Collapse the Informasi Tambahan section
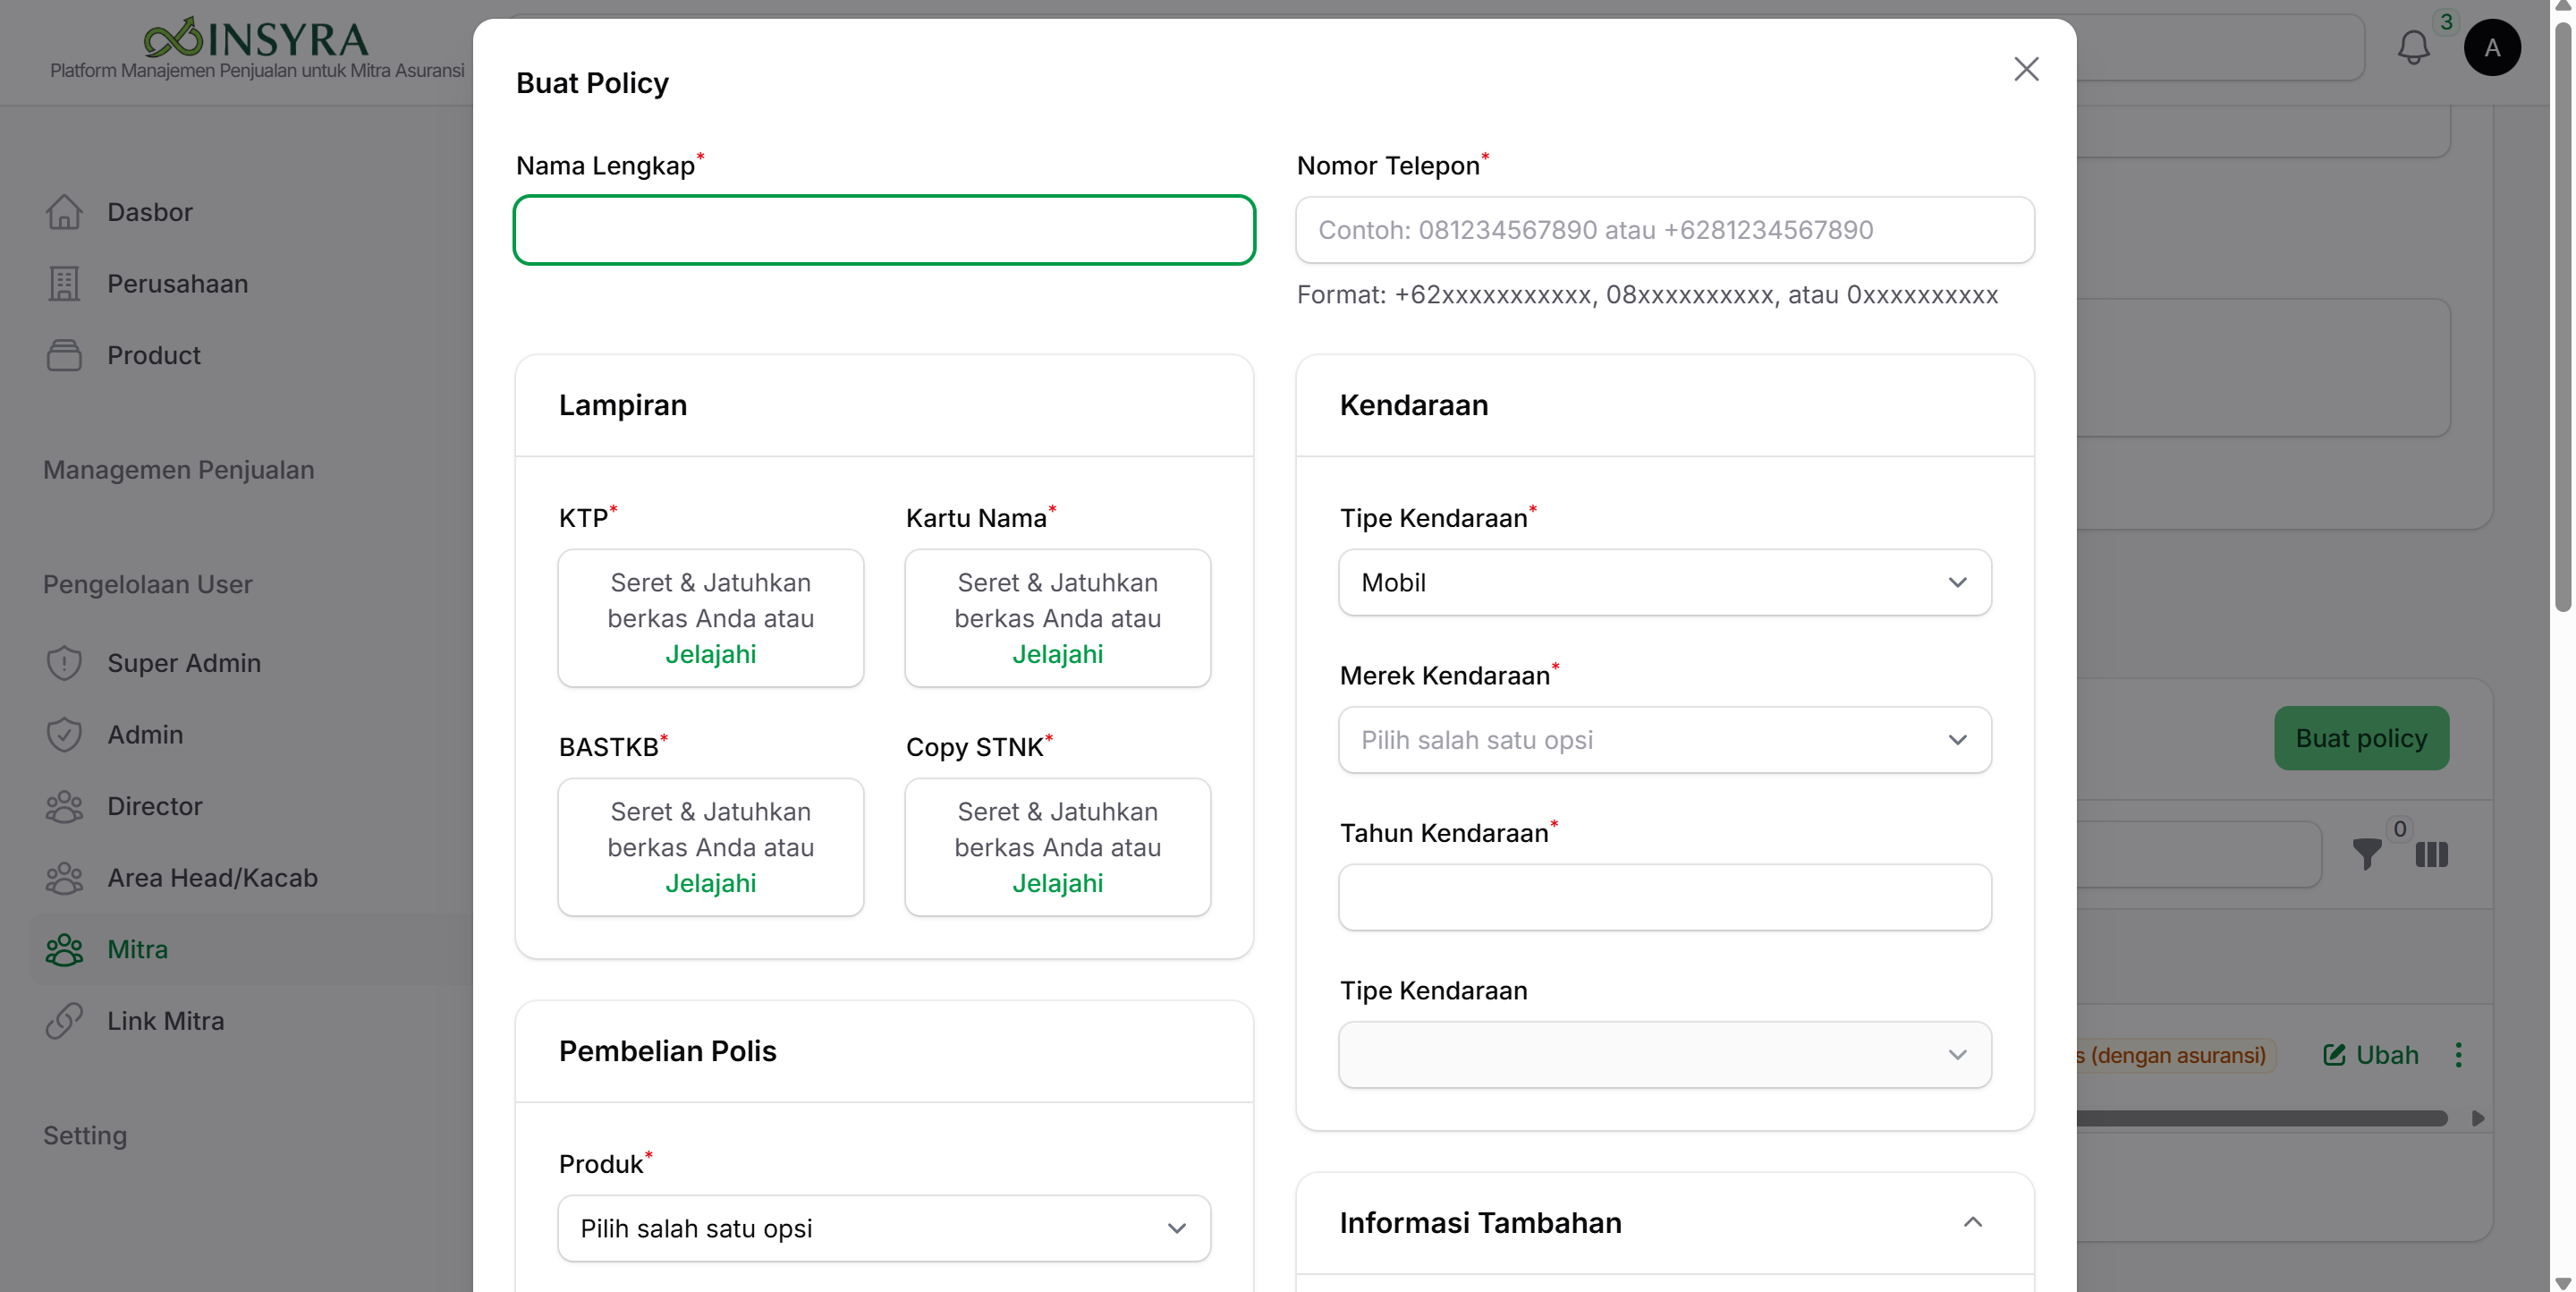The height and width of the screenshot is (1292, 2576). point(1972,1222)
